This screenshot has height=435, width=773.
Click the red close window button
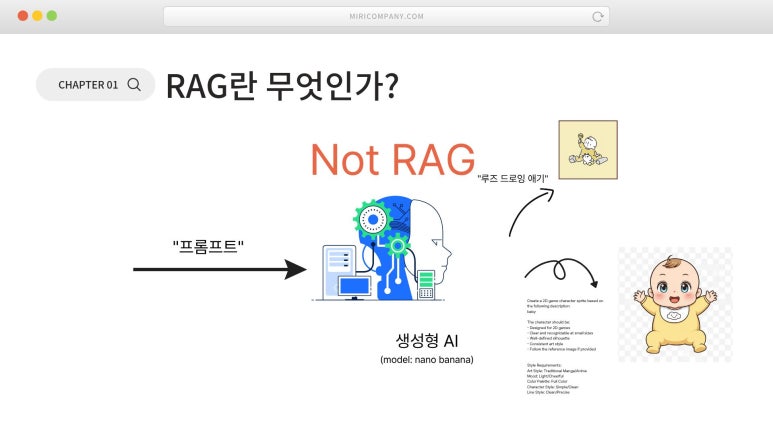click(x=23, y=16)
